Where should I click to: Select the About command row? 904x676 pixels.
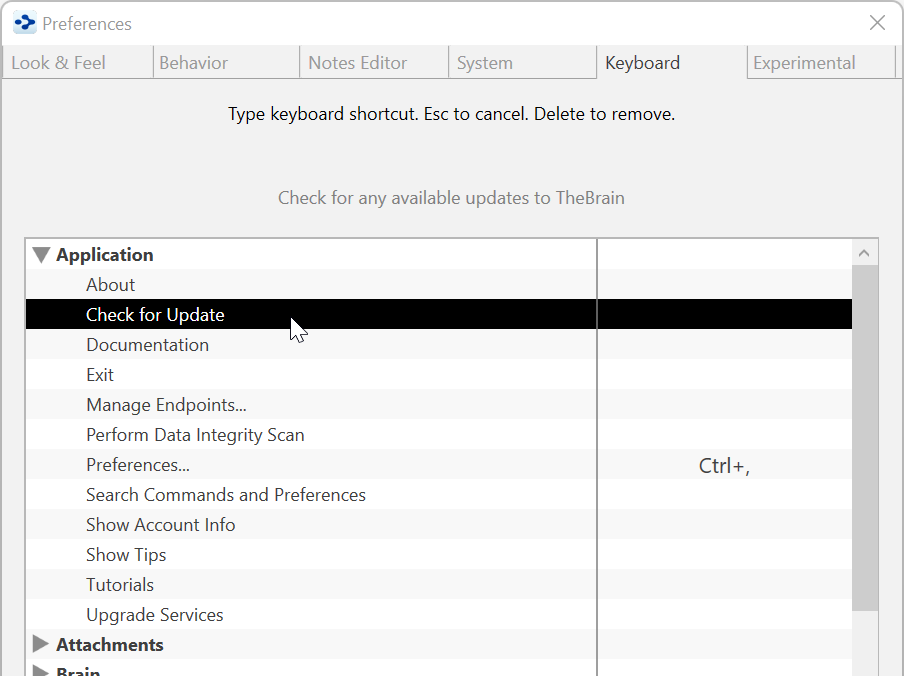111,285
